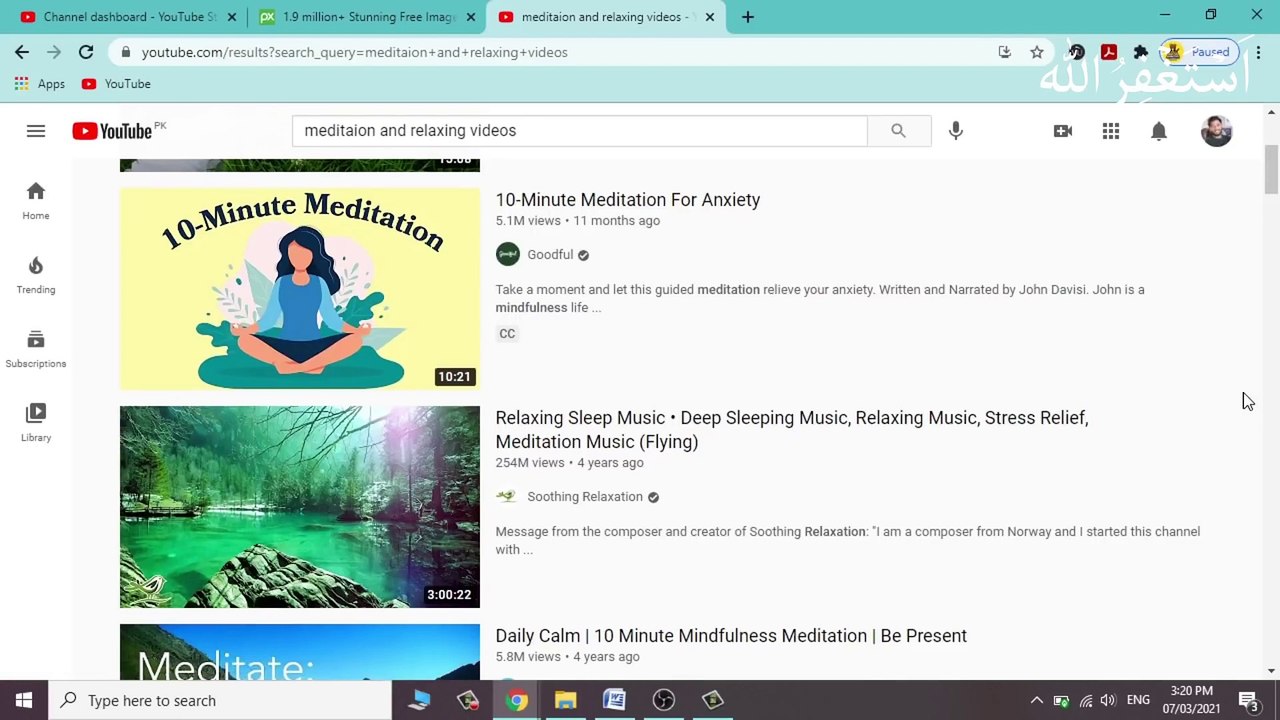
Task: Go to Home in the sidebar
Action: (36, 200)
